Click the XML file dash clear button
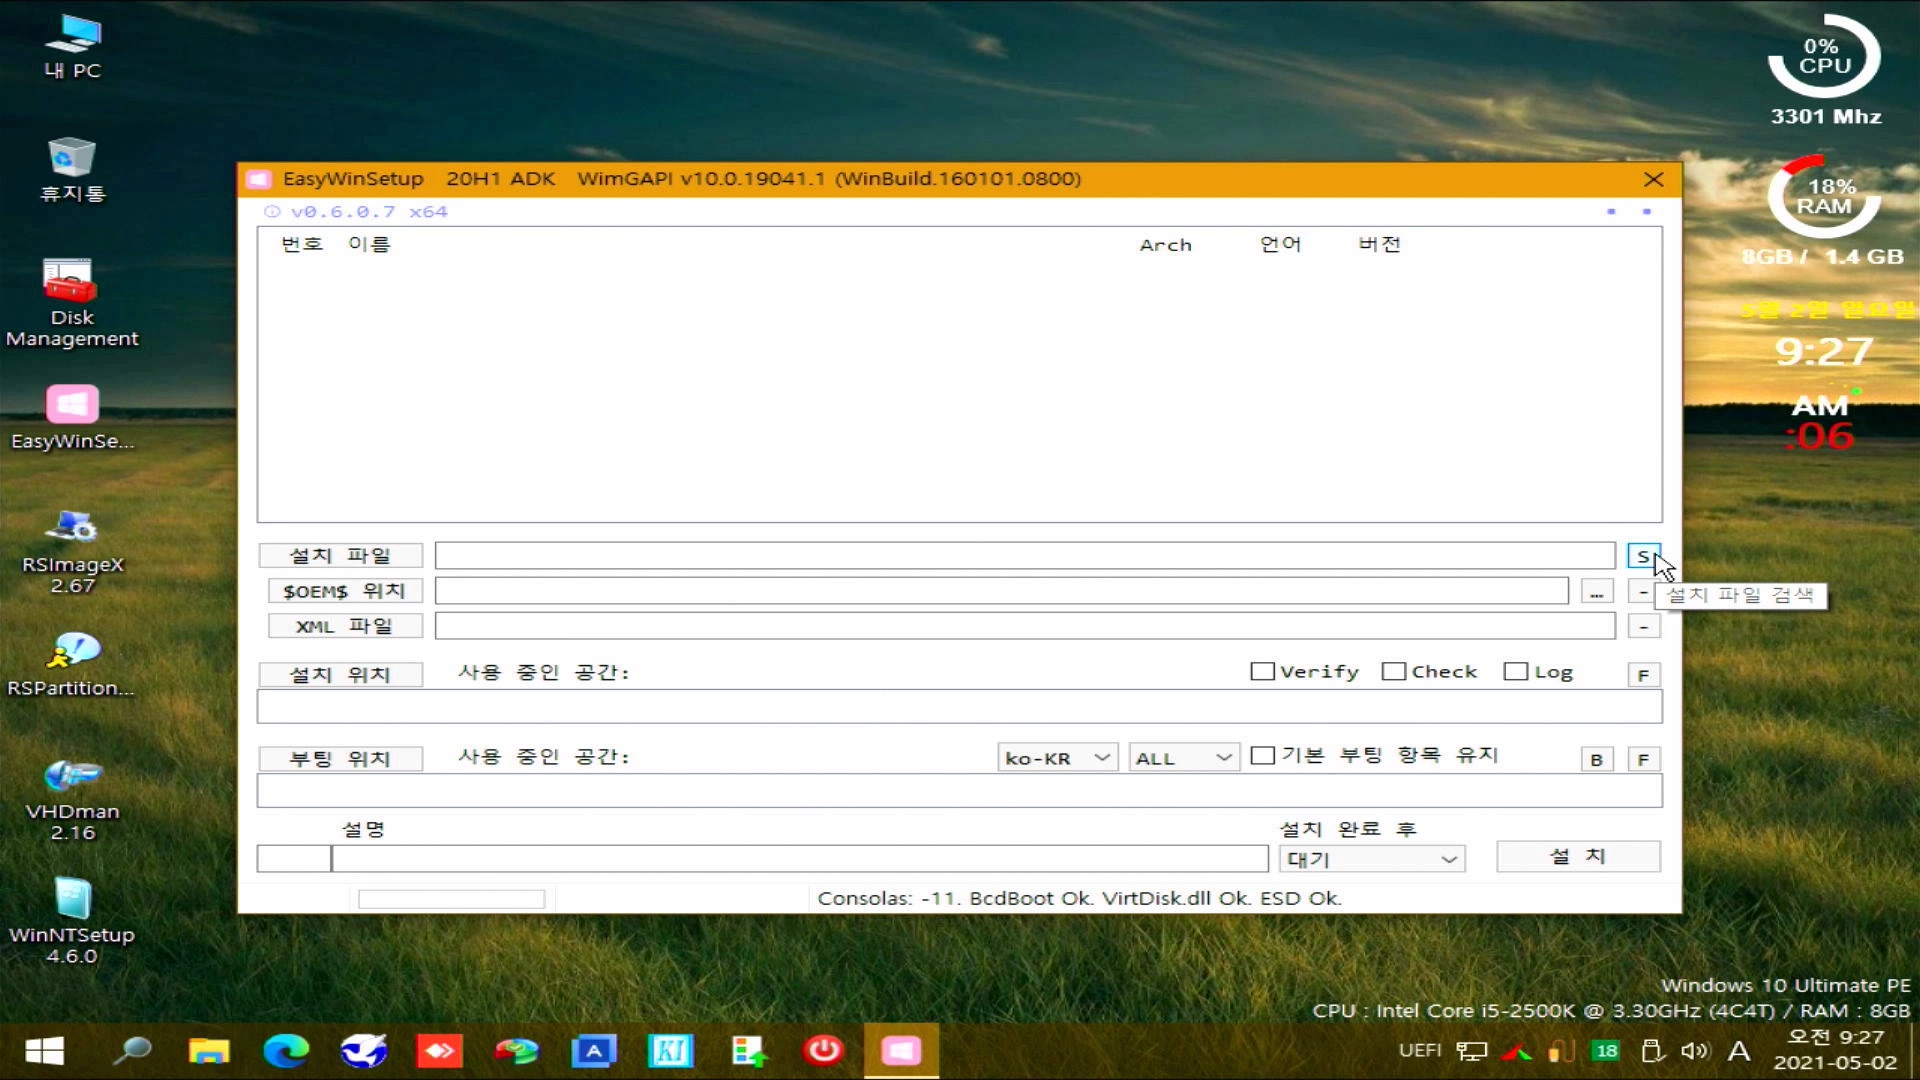 [x=1643, y=627]
